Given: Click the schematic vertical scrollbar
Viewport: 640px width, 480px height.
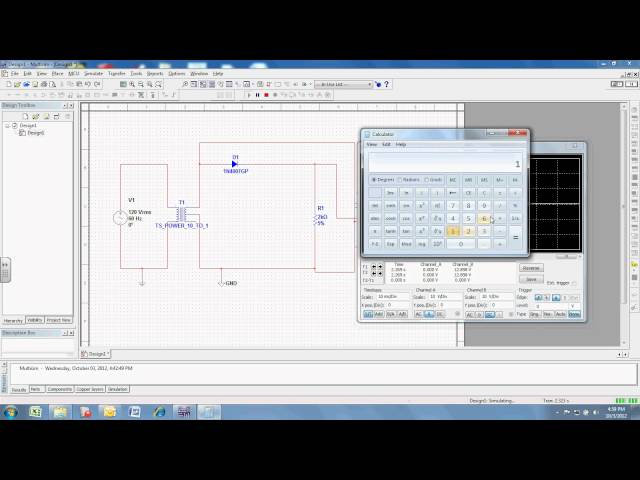Looking at the screenshot, I should [623, 224].
